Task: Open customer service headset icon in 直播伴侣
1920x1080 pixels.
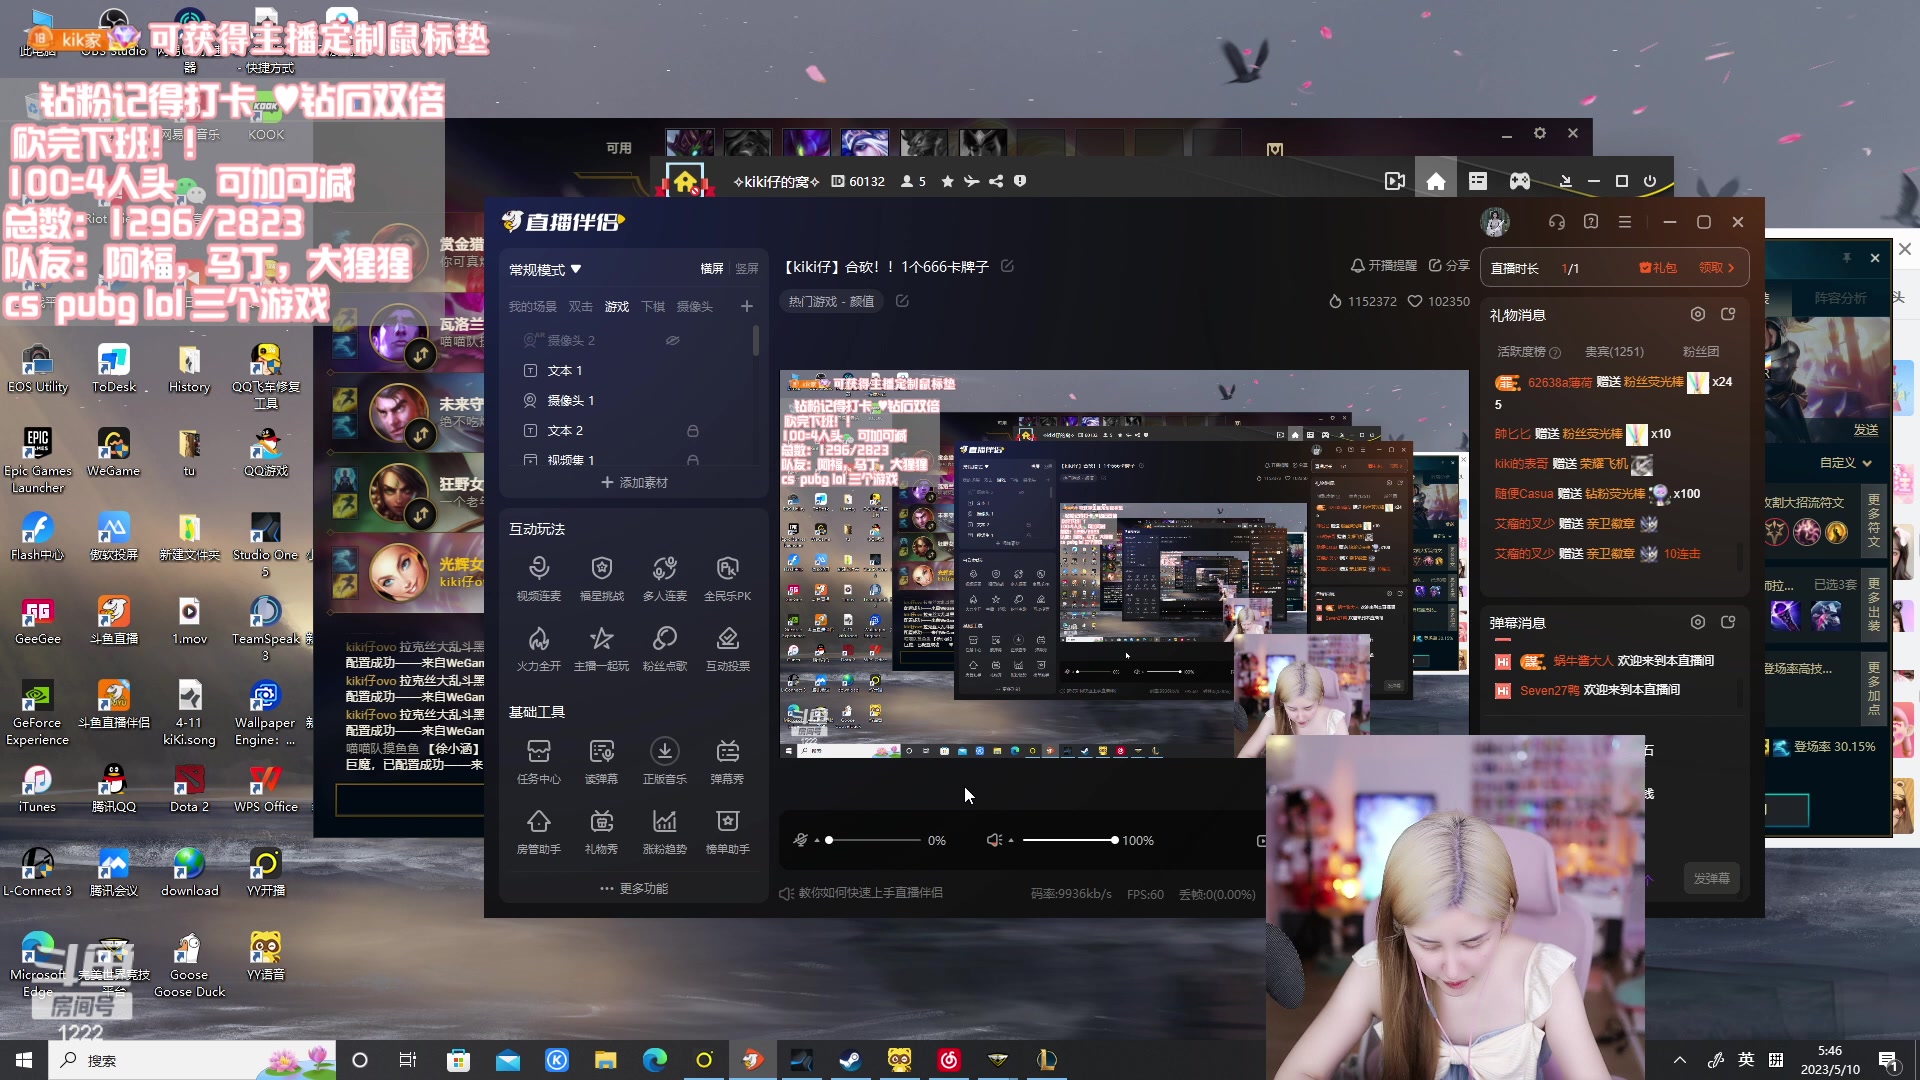Action: coord(1557,222)
